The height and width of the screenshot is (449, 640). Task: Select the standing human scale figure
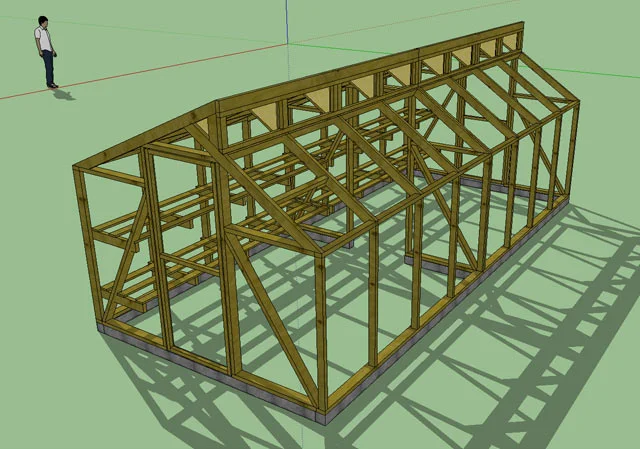(x=46, y=52)
